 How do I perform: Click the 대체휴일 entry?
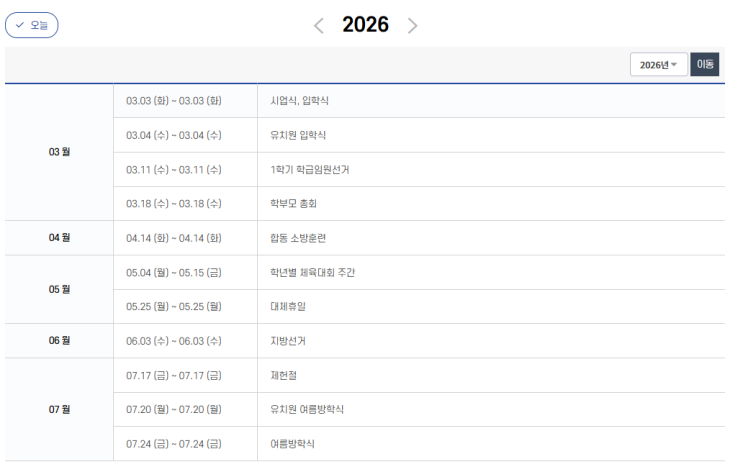click(288, 306)
